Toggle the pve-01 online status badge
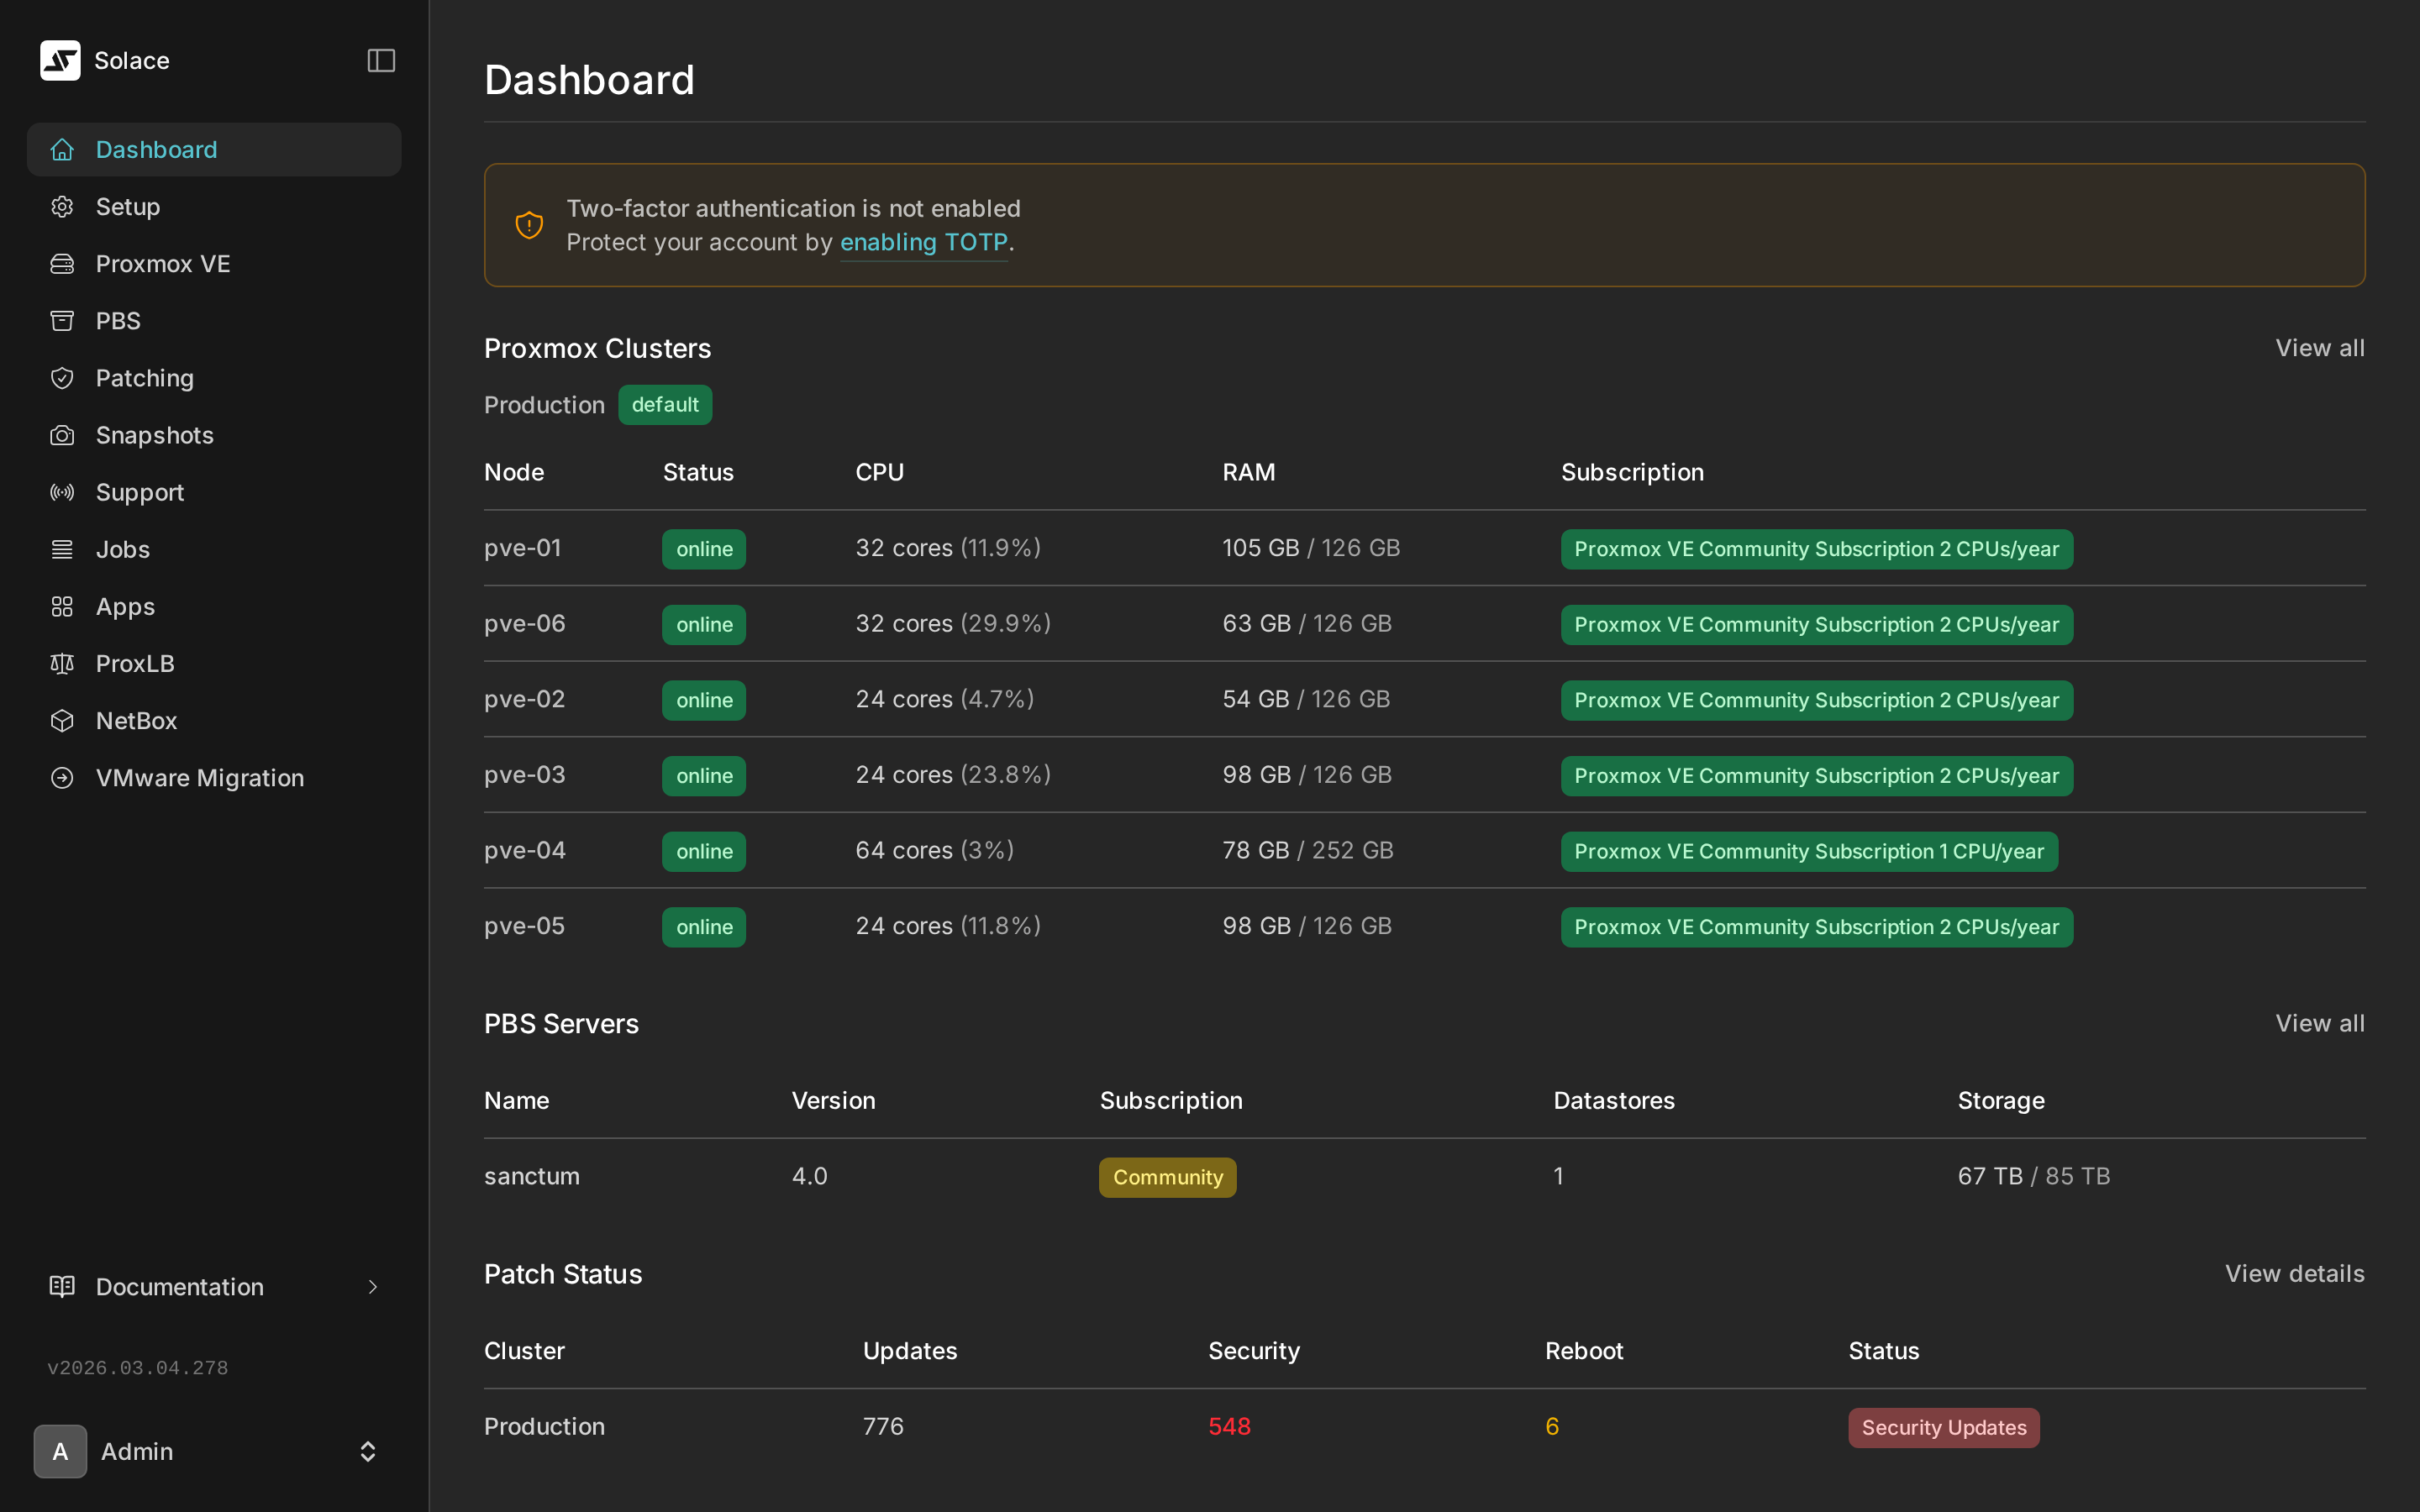The image size is (2420, 1512). (703, 548)
